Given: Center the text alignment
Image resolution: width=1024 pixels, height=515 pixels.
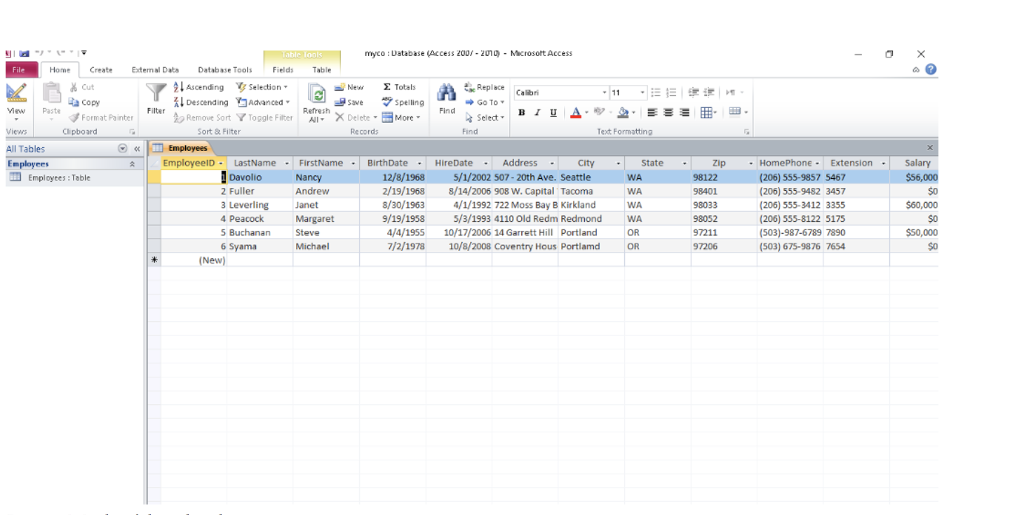Looking at the screenshot, I should click(x=668, y=113).
